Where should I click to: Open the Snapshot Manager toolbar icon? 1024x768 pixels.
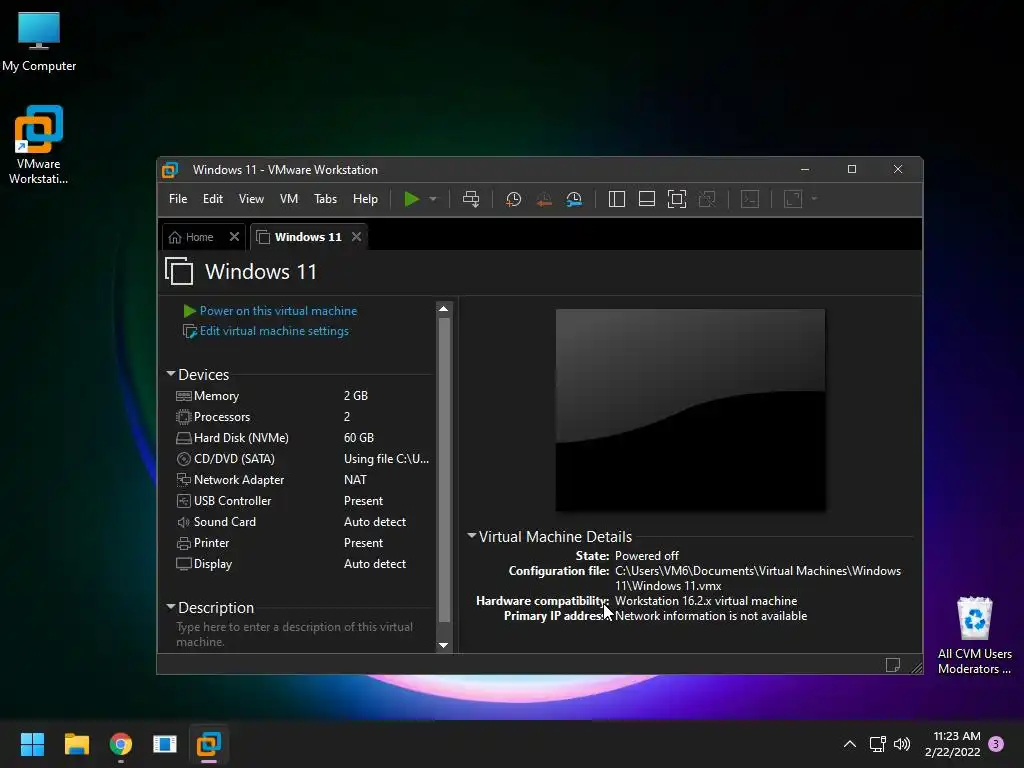click(574, 199)
